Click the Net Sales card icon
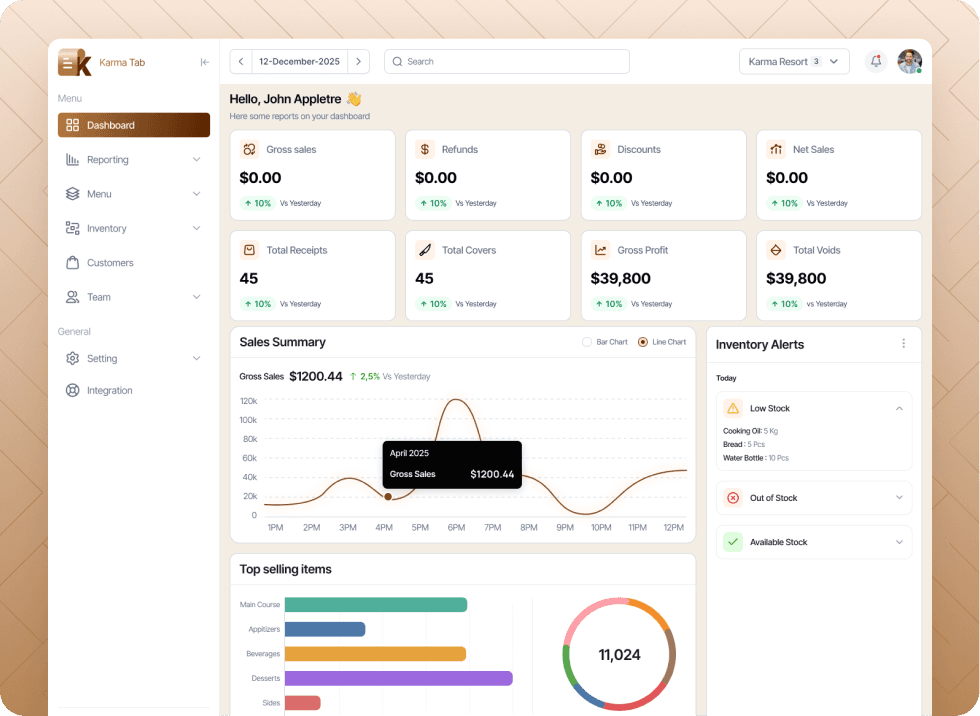The width and height of the screenshot is (980, 716). click(x=776, y=149)
